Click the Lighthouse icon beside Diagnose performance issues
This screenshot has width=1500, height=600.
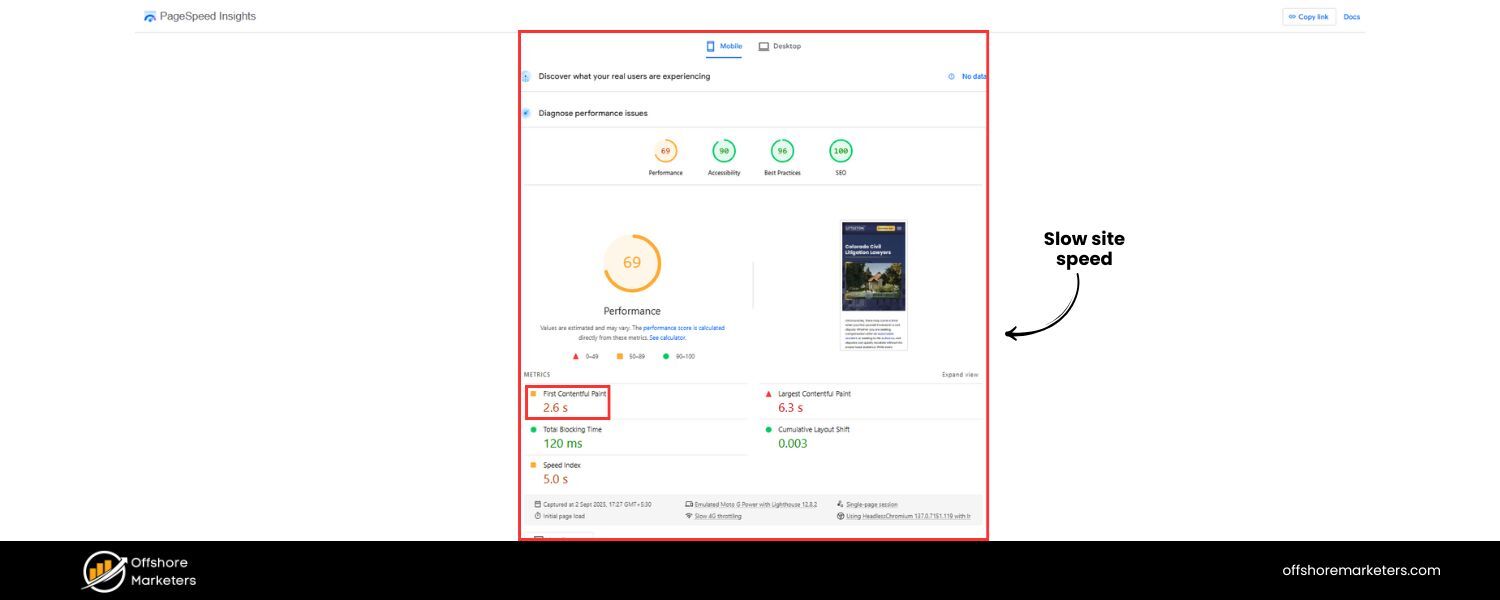pyautogui.click(x=526, y=113)
